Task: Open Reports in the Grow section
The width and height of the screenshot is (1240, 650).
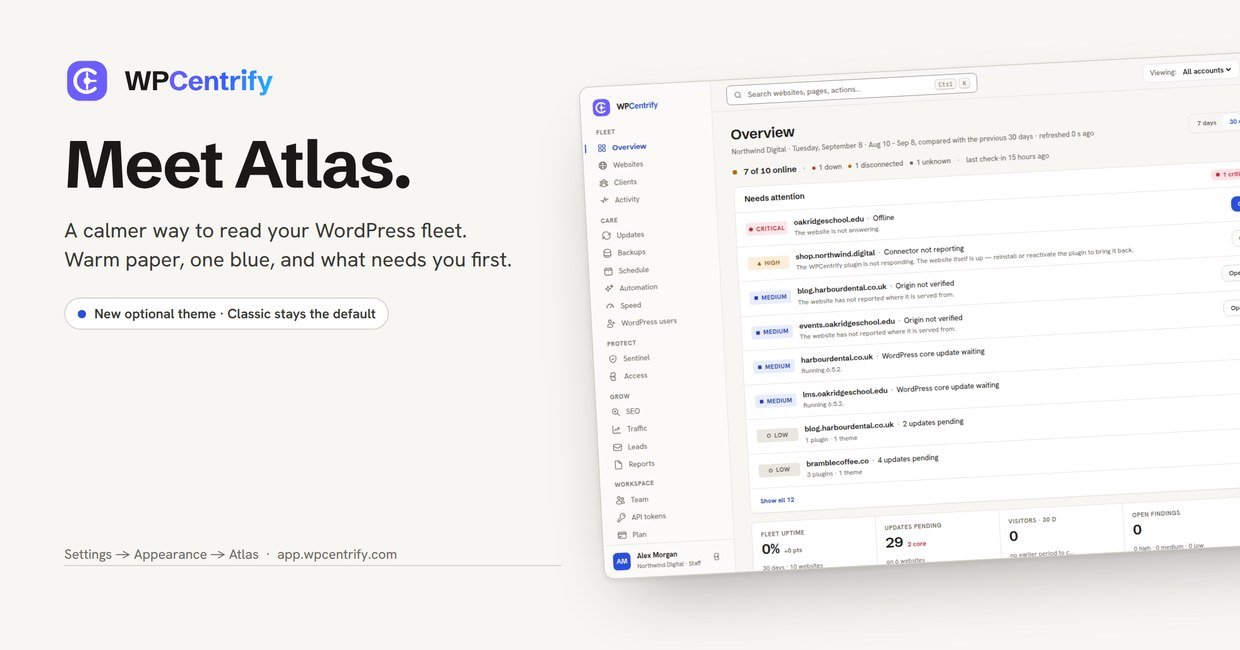Action: pyautogui.click(x=634, y=464)
